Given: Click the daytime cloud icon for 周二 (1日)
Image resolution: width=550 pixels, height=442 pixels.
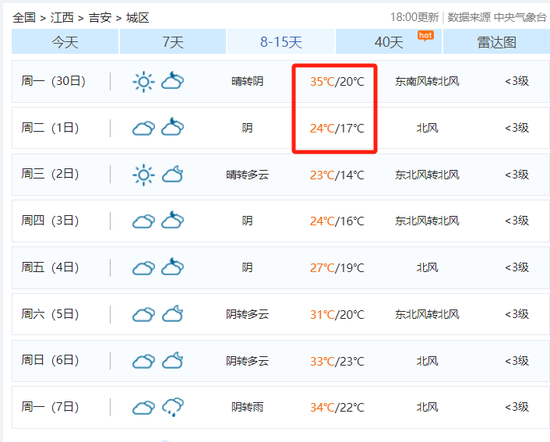Looking at the screenshot, I should [143, 128].
